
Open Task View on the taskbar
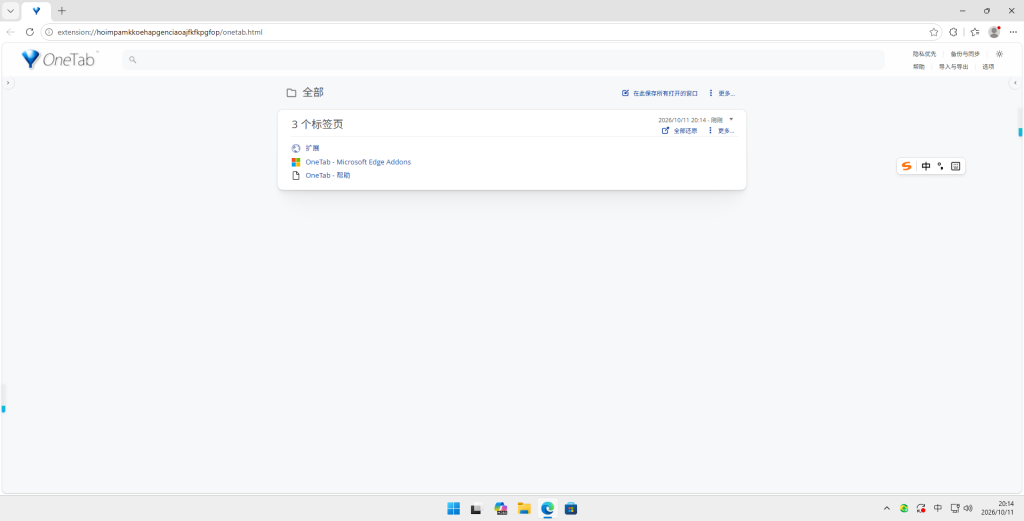(x=477, y=509)
